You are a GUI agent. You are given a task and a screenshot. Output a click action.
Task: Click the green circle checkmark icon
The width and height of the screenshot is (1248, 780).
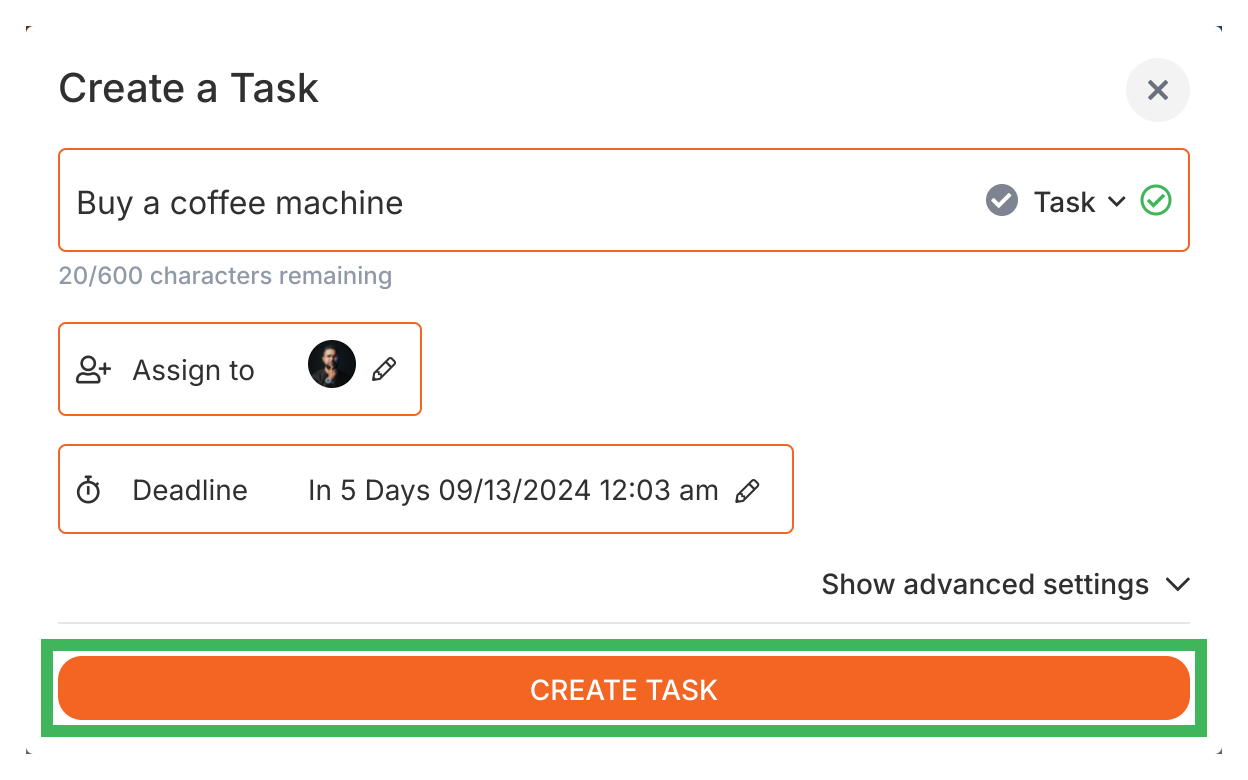[1156, 201]
